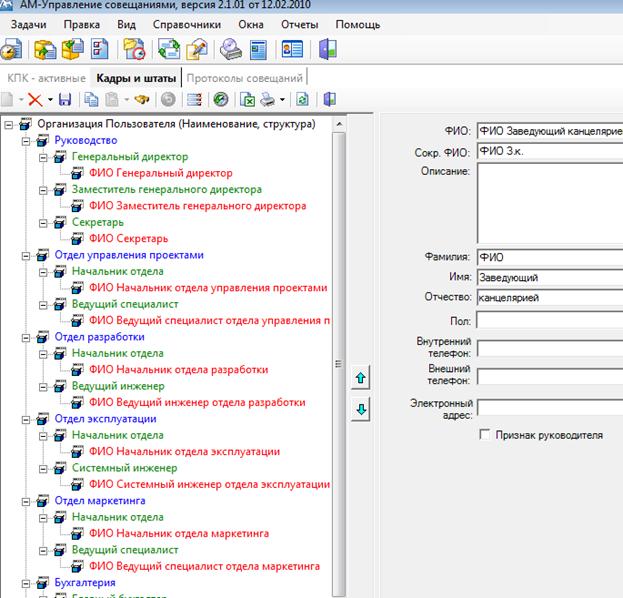Open the Отчеты menu
Viewport: 623px width, 598px height.
pos(301,23)
